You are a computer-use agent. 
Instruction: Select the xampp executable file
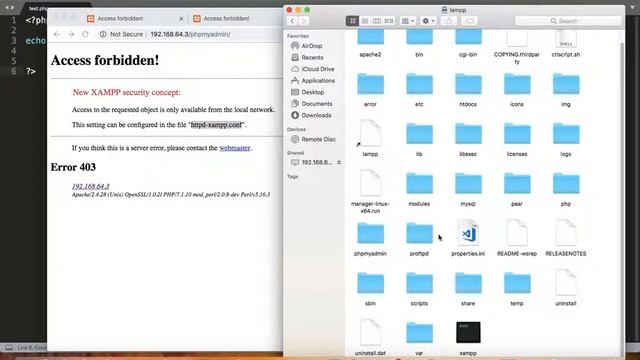click(x=468, y=333)
